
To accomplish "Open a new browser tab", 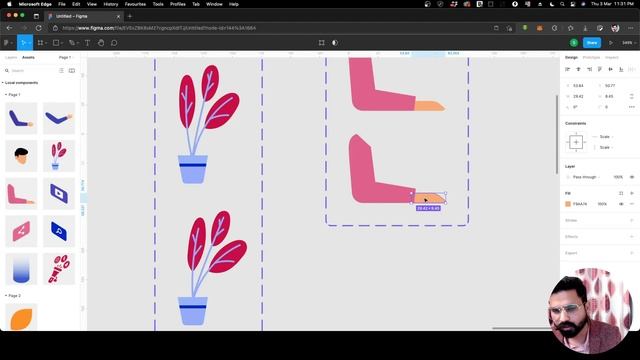I will coord(130,16).
